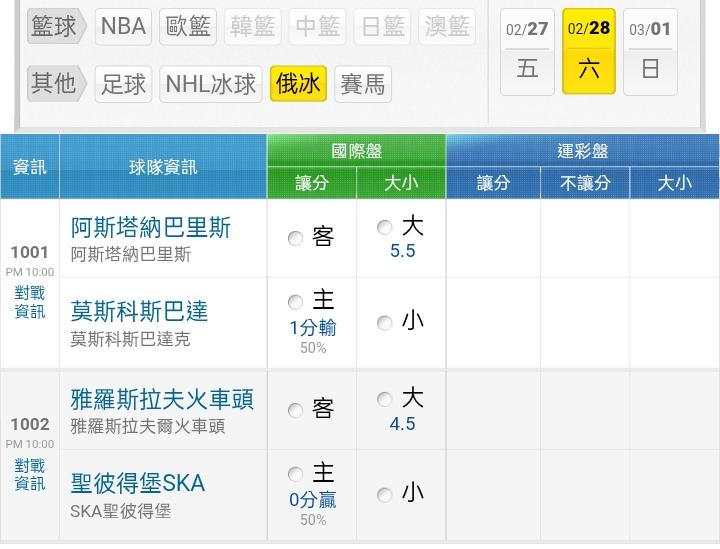Screen dimensions: 720x549
Task: Click 讓分 header under 國際盤
Action: click(312, 183)
